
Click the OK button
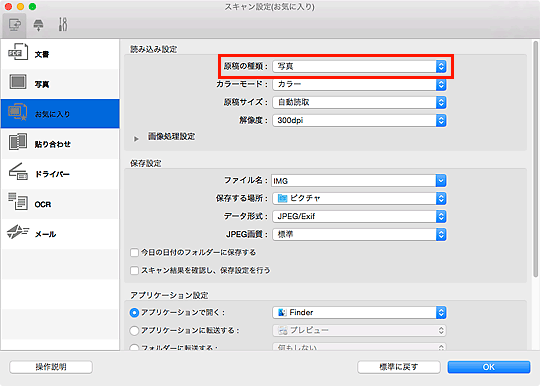point(489,367)
